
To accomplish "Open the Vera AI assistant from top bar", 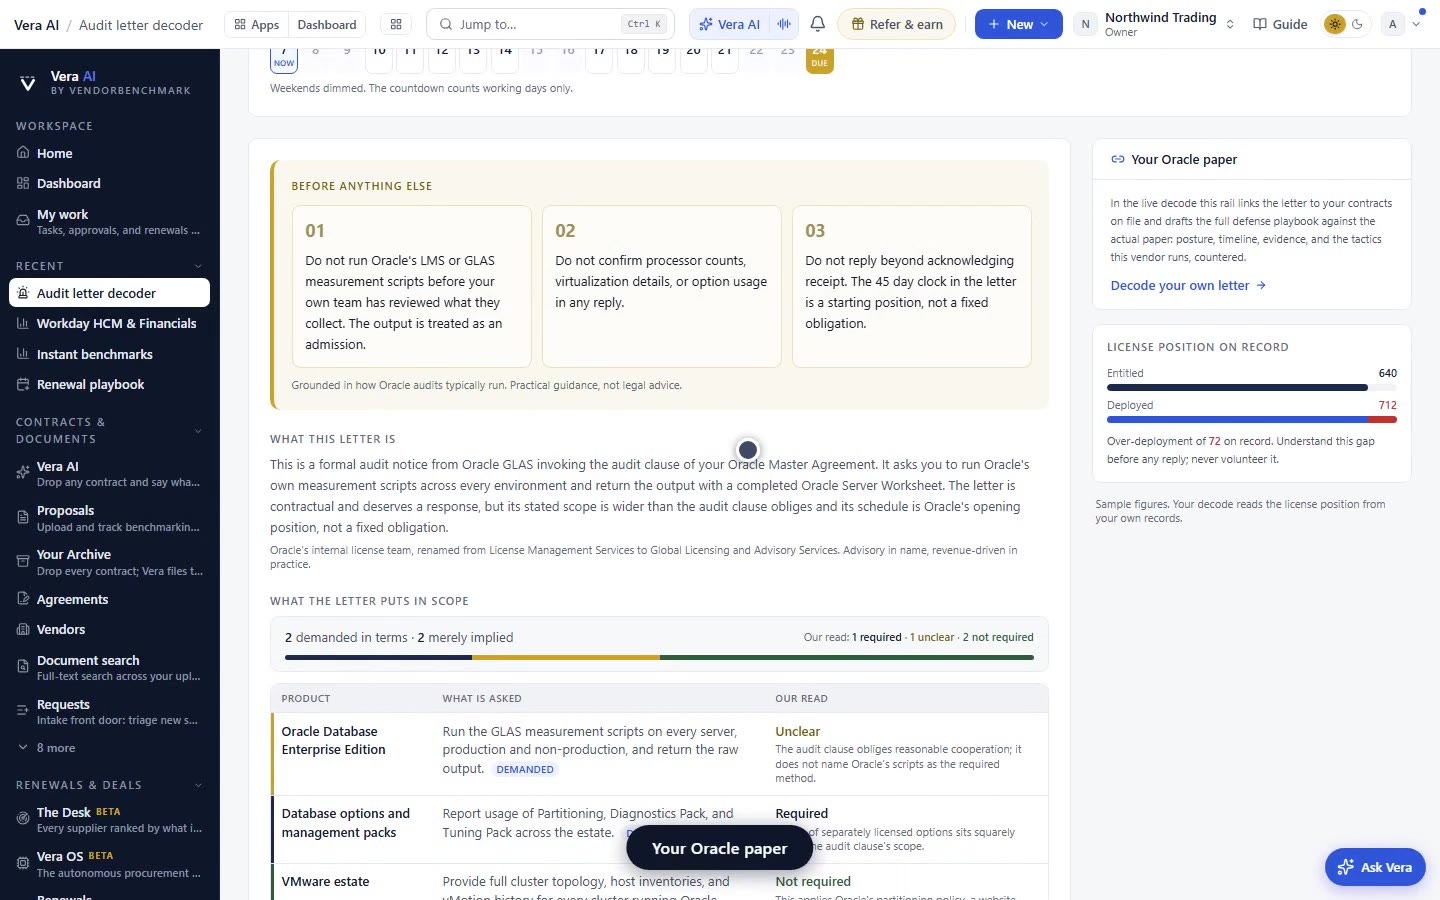I will [x=730, y=24].
